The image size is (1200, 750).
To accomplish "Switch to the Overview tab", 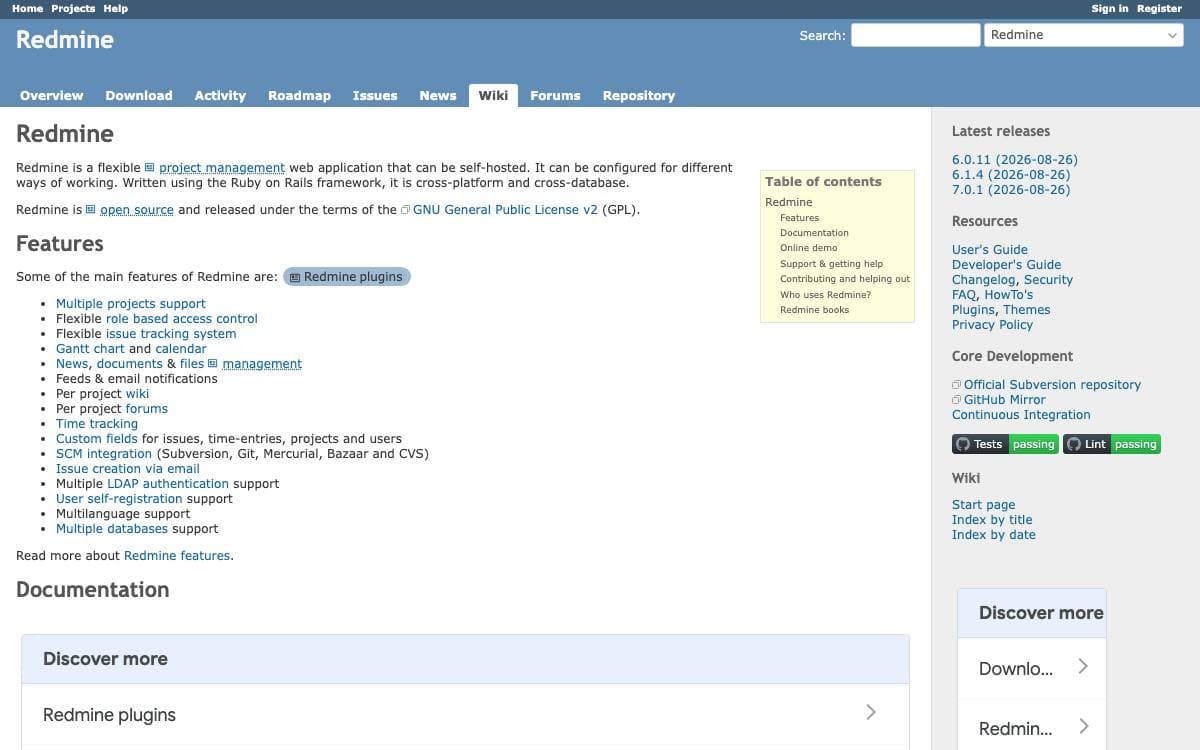I will tap(52, 96).
